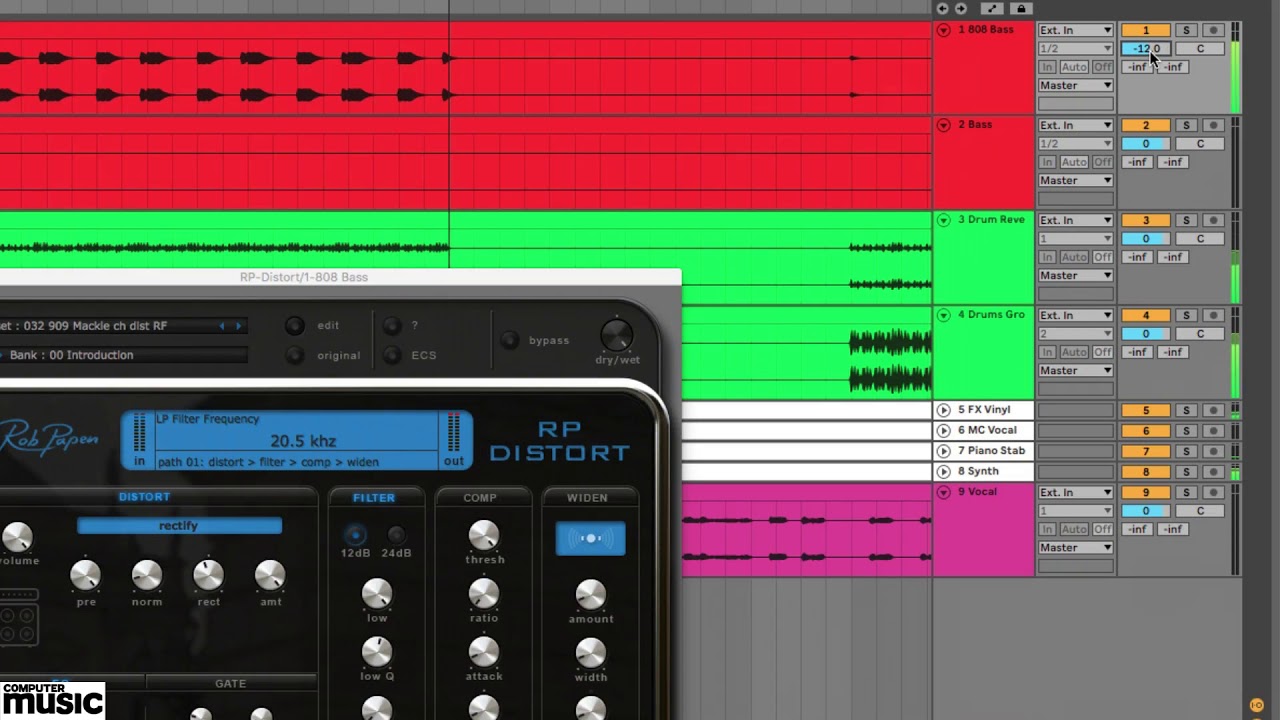Open the 1/2 input channel dropdown on 2 Bass

[x=1075, y=143]
